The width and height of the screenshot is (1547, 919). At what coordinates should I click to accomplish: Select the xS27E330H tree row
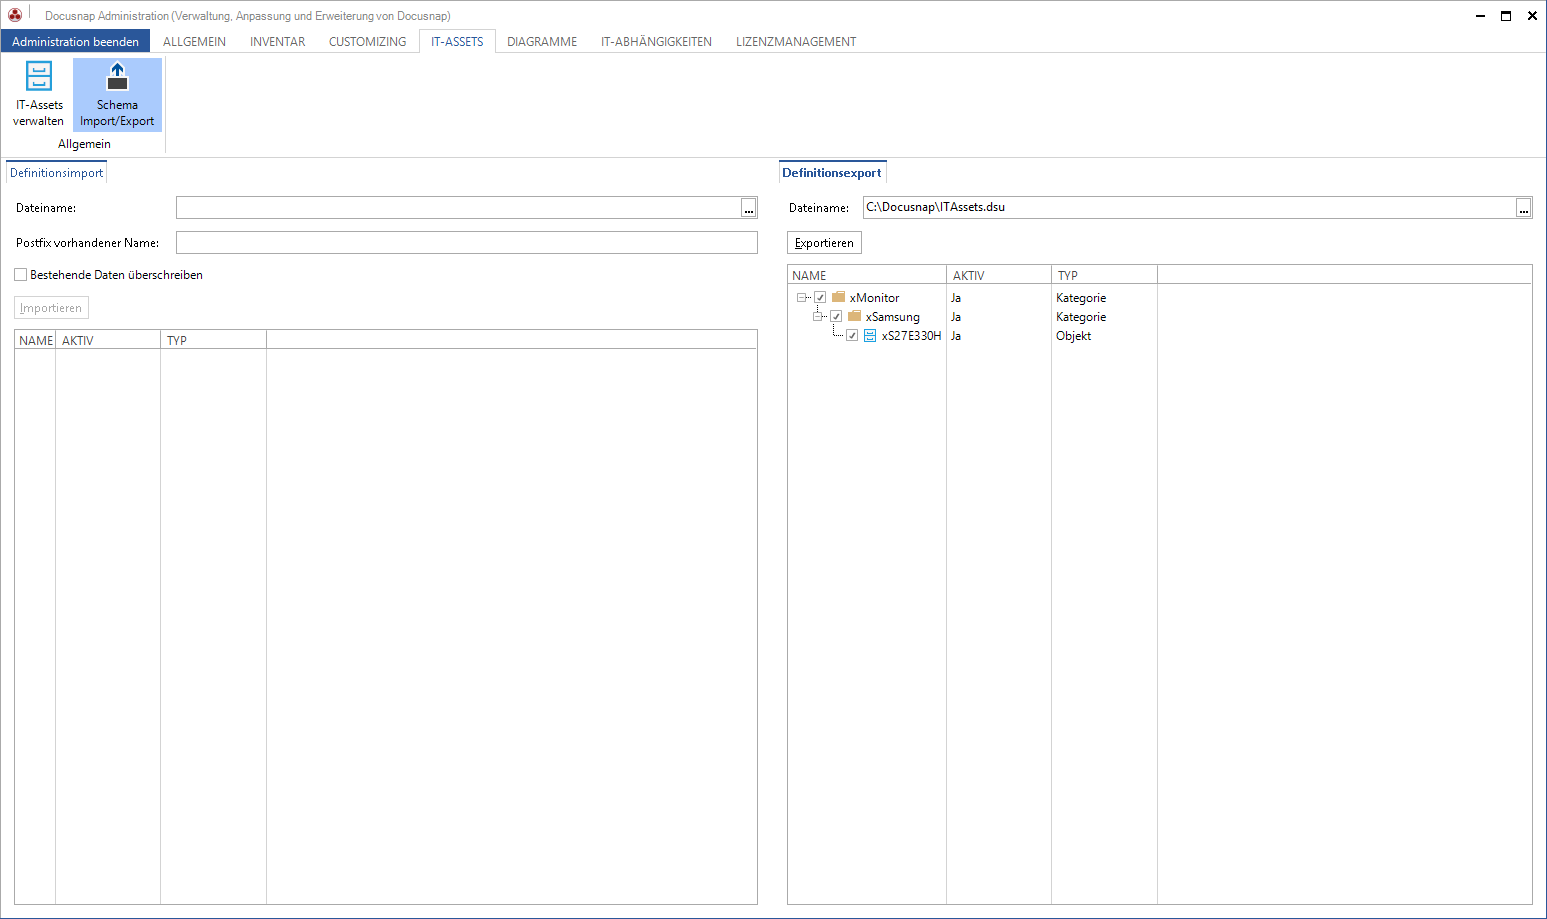pos(1159,336)
